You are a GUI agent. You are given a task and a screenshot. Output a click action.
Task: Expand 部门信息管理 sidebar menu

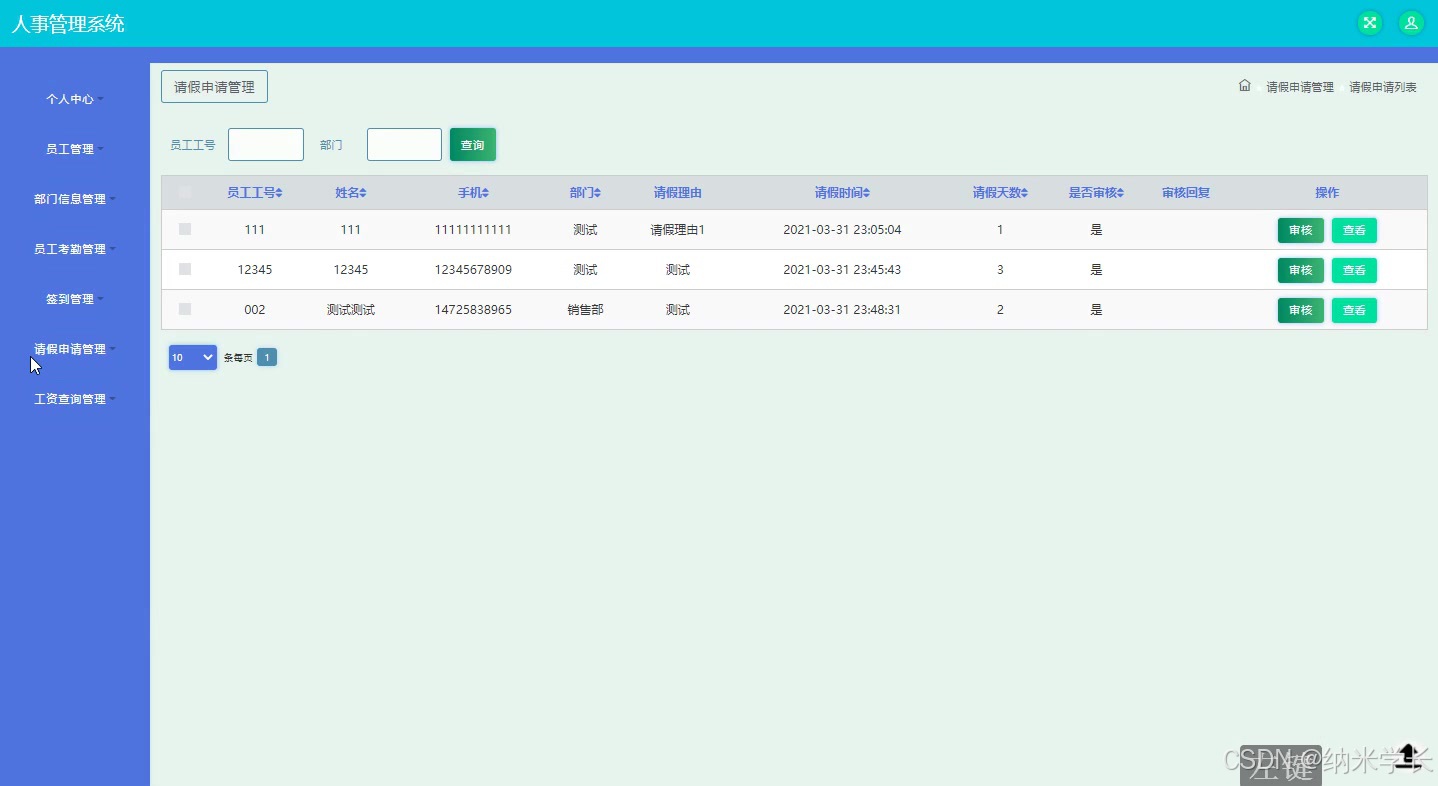point(74,199)
